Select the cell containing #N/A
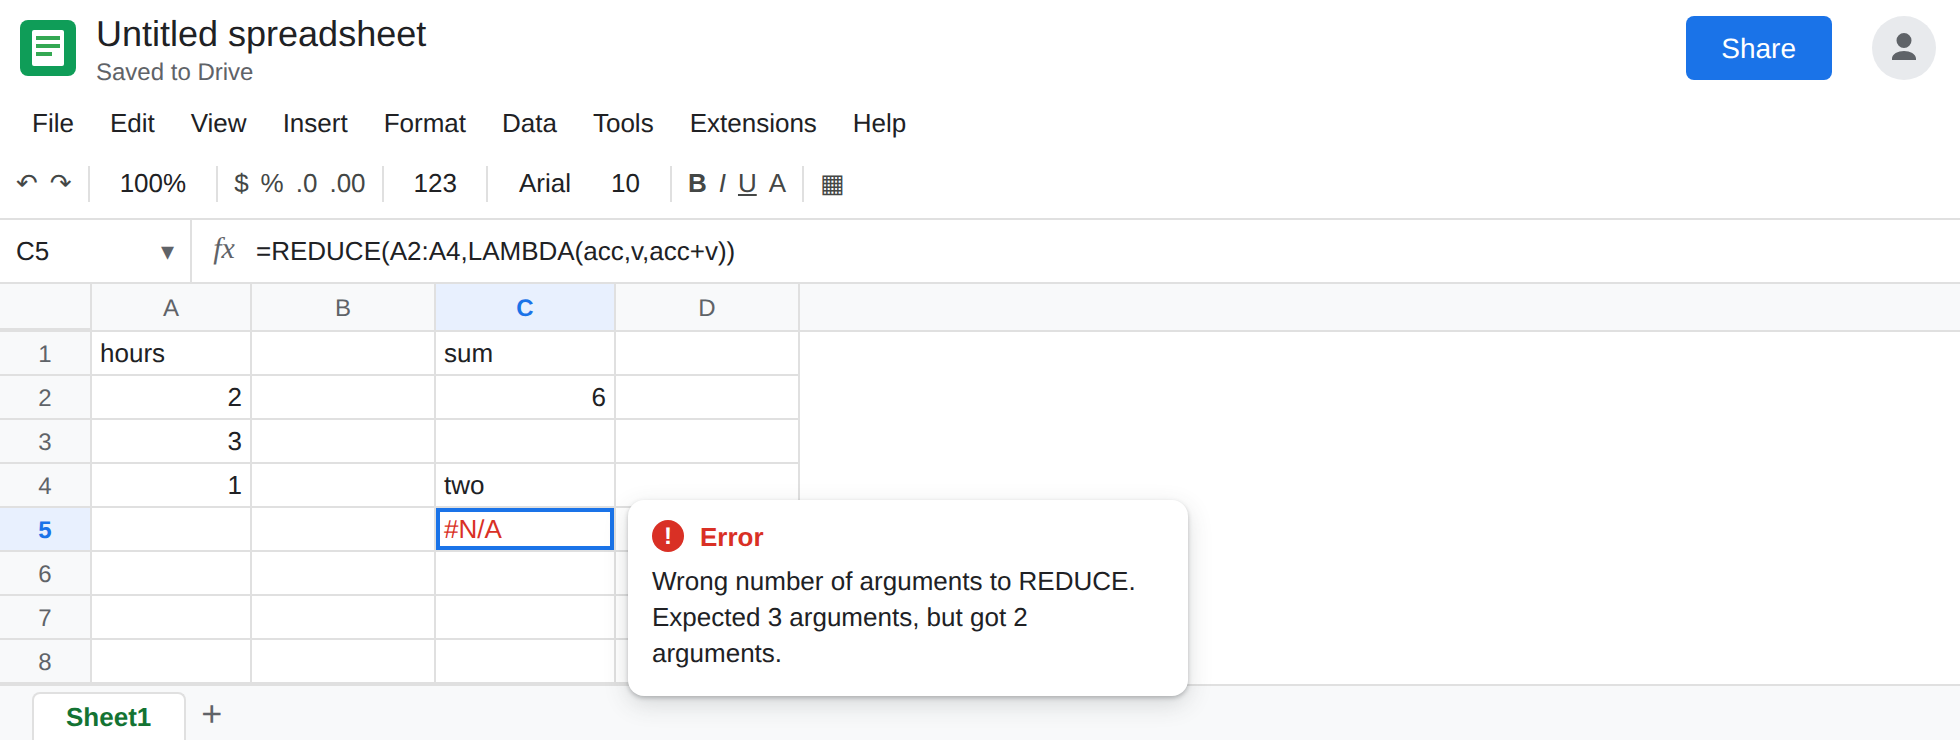This screenshot has width=1960, height=740. click(x=525, y=529)
